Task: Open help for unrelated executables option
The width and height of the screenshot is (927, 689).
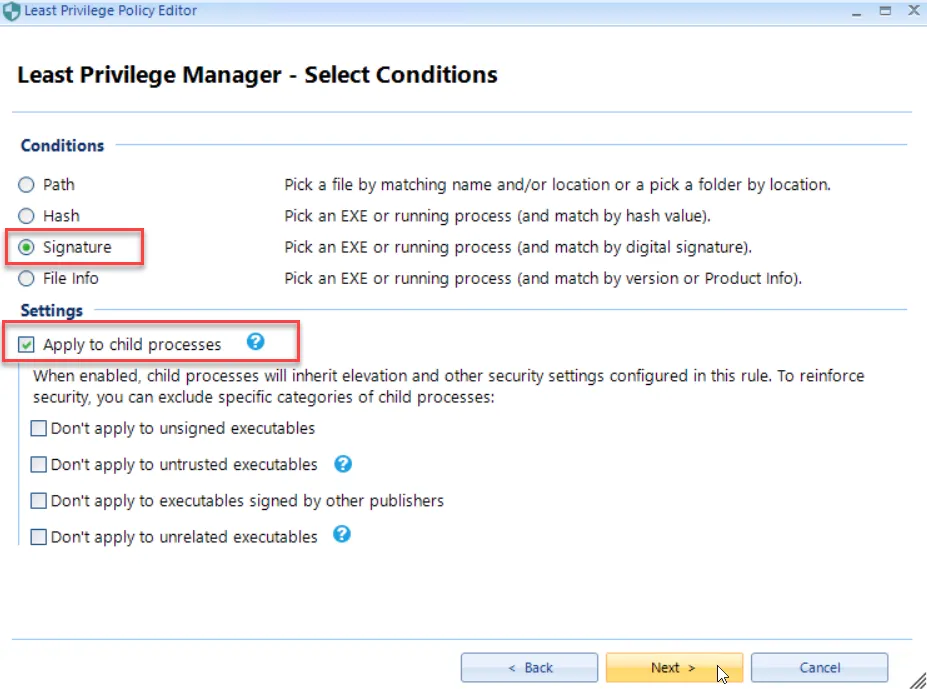Action: pos(341,536)
